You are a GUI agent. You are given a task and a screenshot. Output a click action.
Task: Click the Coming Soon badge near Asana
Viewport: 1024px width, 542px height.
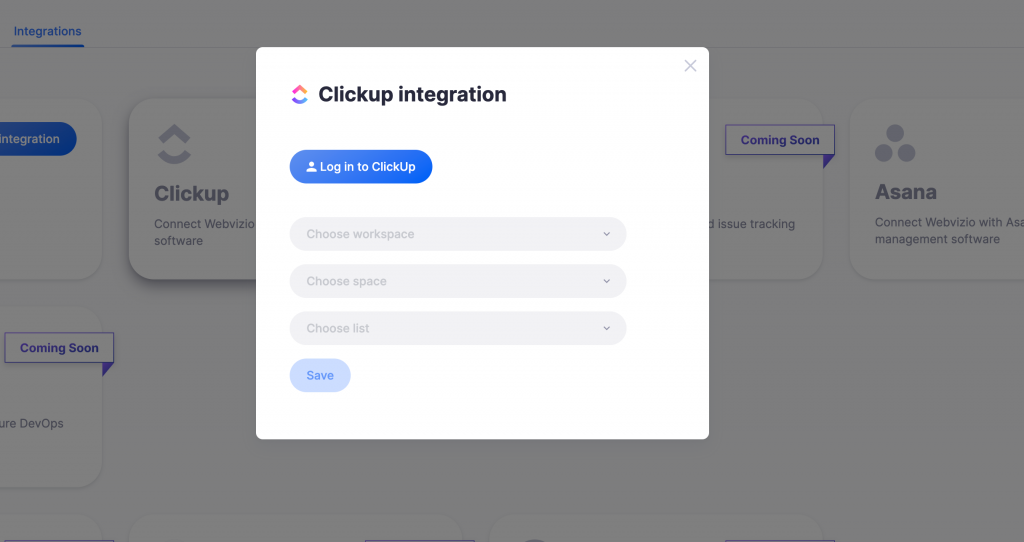(x=780, y=140)
